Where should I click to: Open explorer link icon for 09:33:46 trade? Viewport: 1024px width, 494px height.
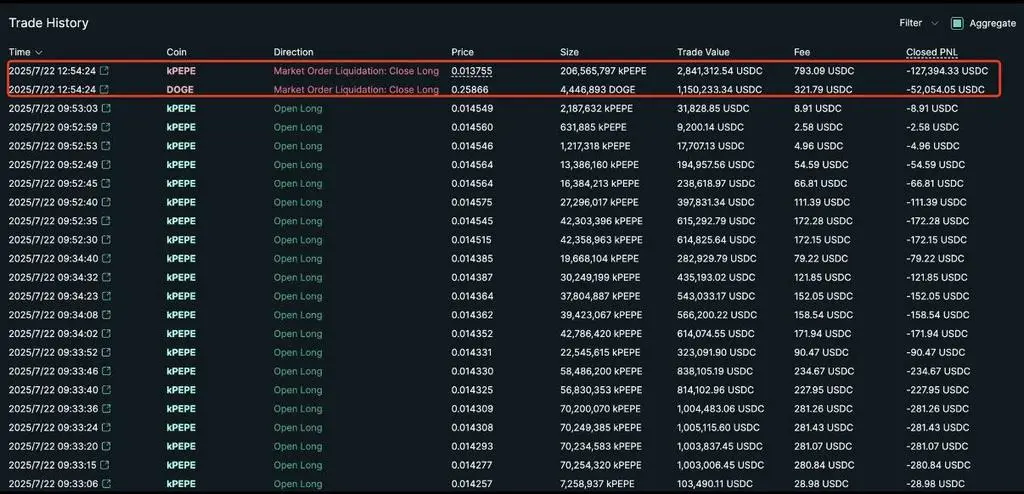106,371
